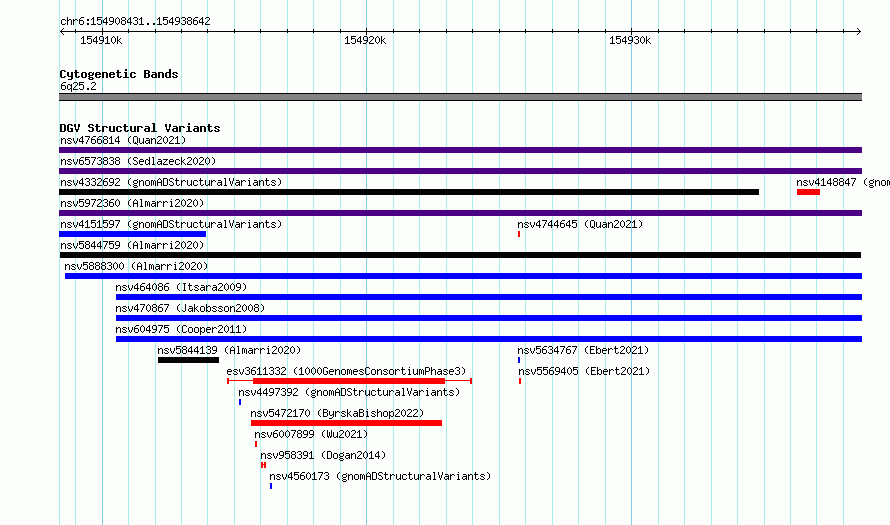
Task: Select black bar of nsv4332692
Action: click(x=409, y=192)
